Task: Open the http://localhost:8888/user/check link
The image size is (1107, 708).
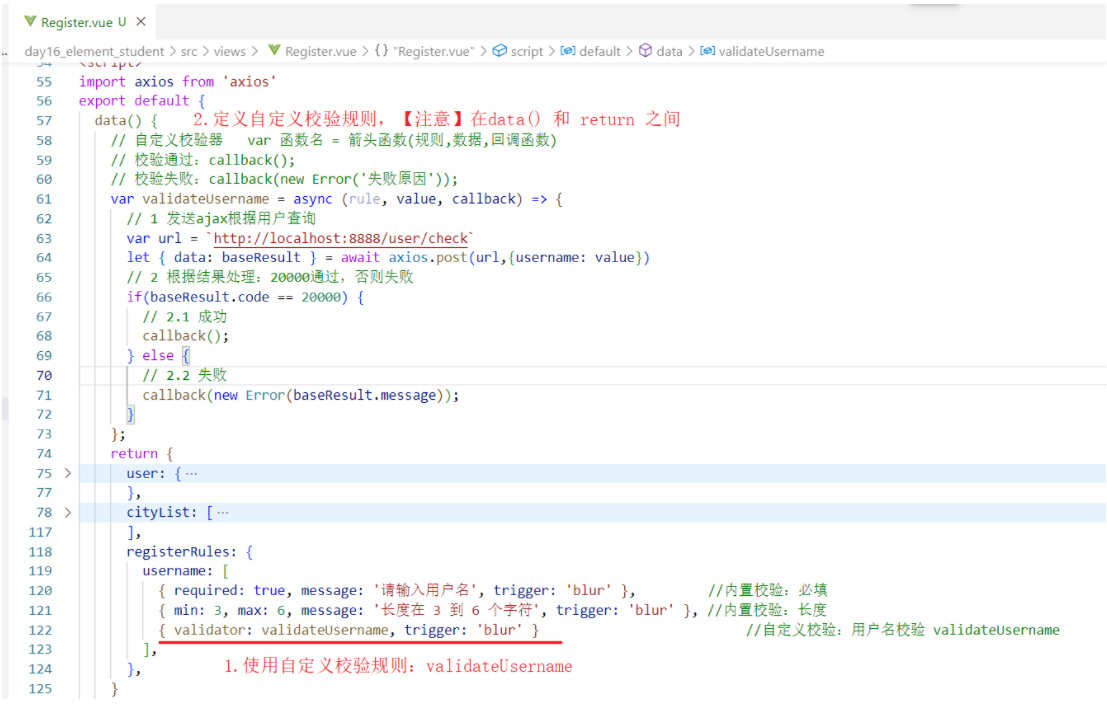Action: tap(341, 239)
